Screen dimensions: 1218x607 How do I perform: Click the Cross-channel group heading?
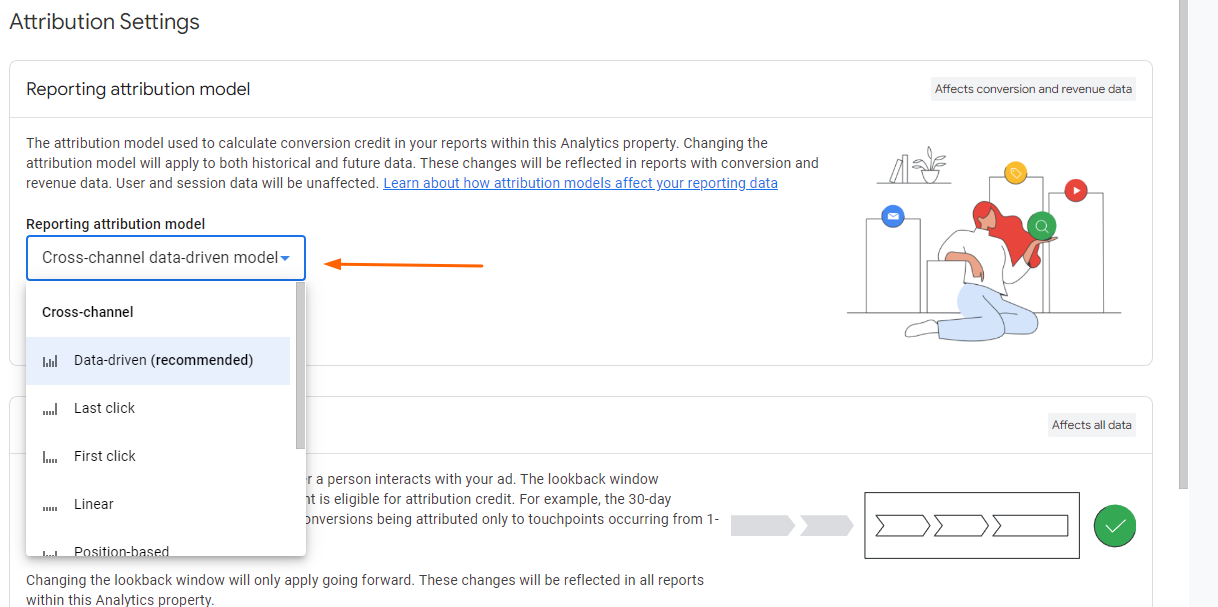click(88, 312)
